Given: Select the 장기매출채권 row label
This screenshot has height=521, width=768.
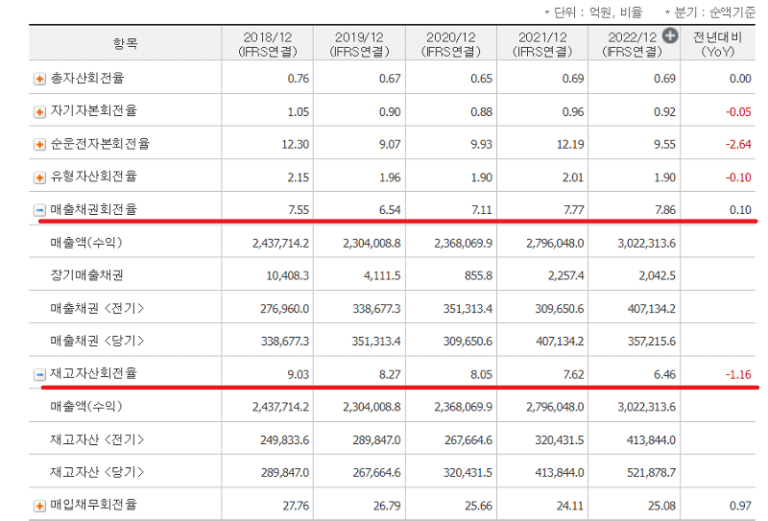Looking at the screenshot, I should [86, 276].
